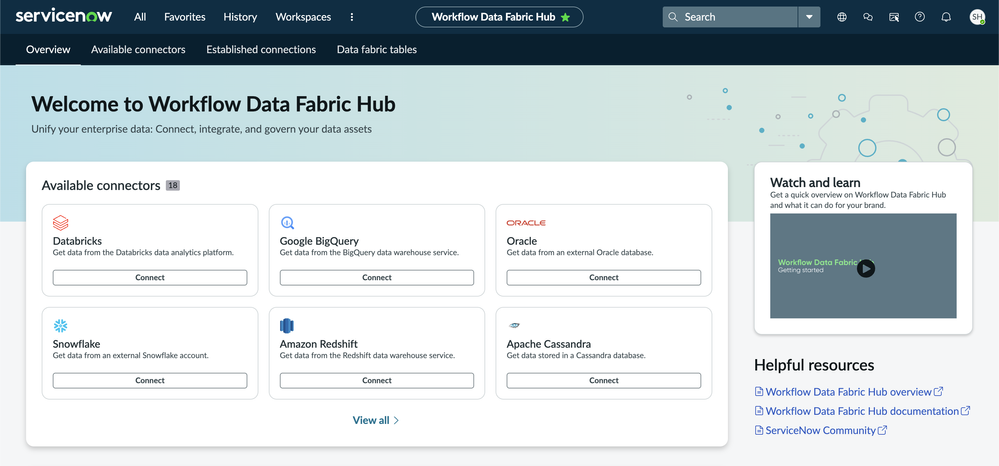
Task: Click the Google BigQuery logo icon
Action: [287, 222]
